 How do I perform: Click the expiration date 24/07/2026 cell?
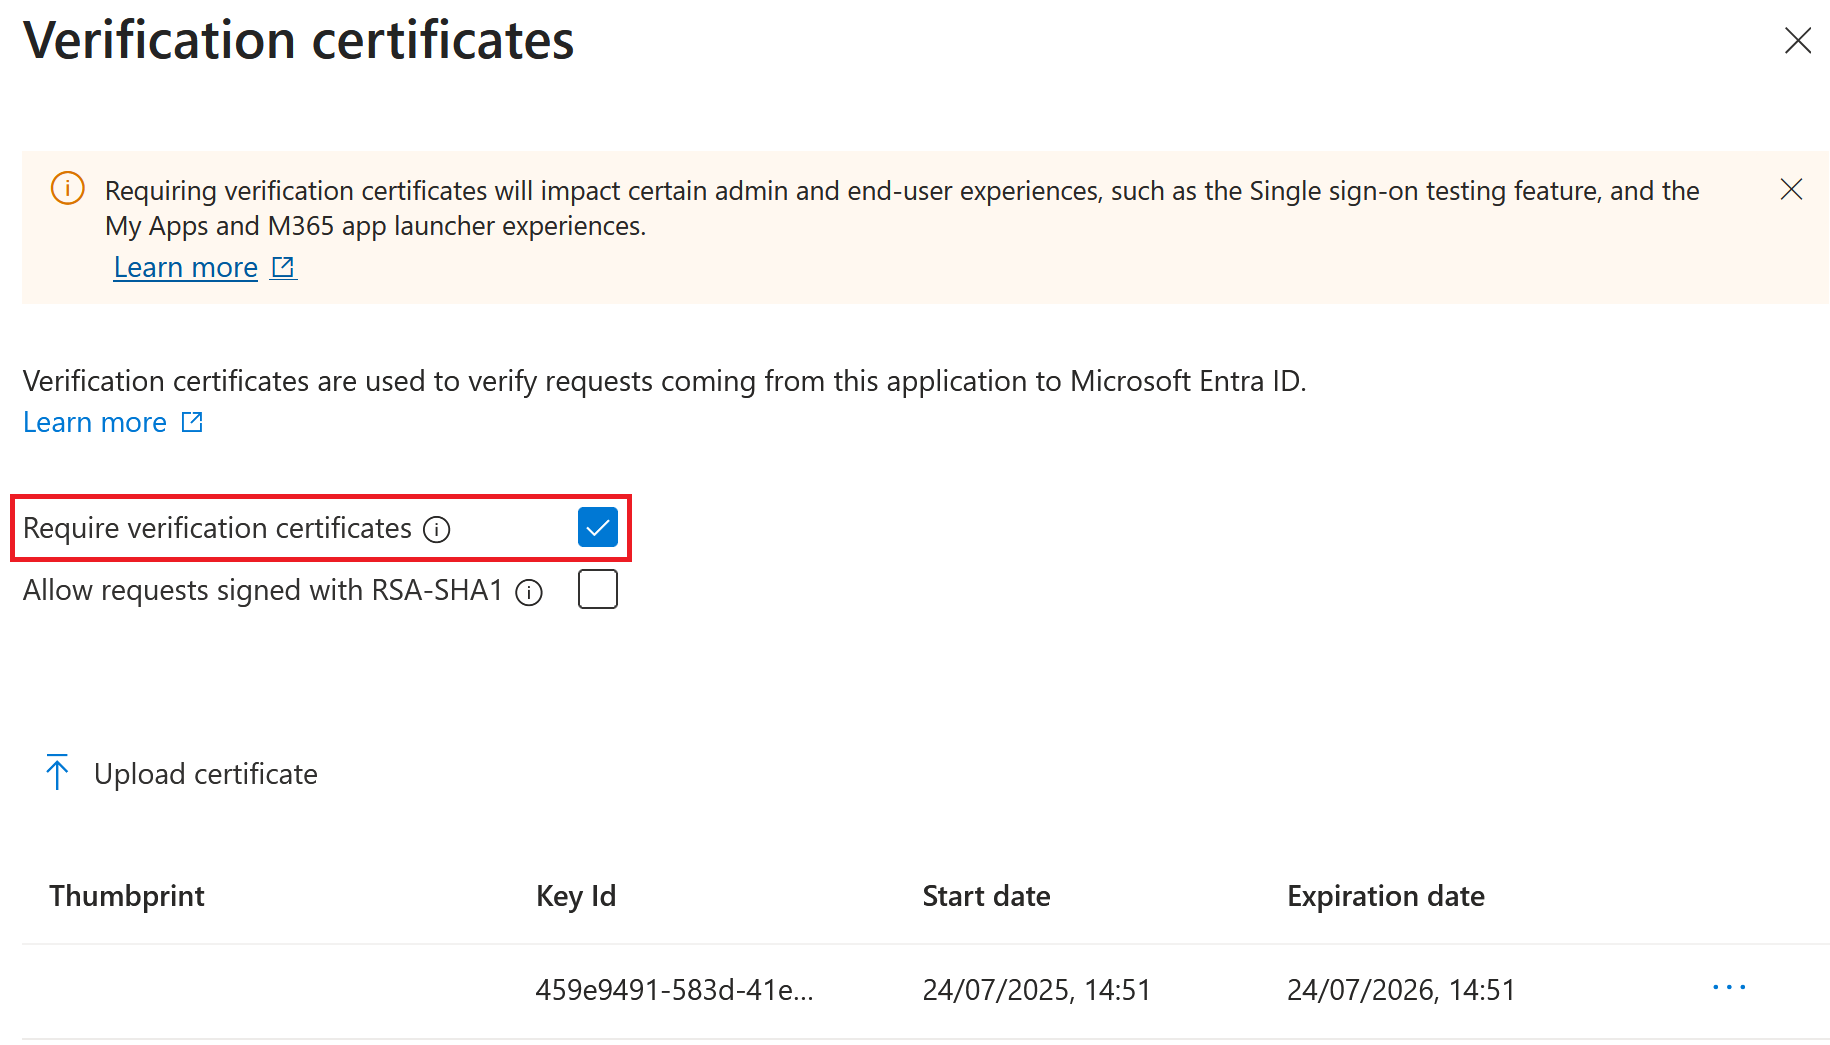point(1400,990)
